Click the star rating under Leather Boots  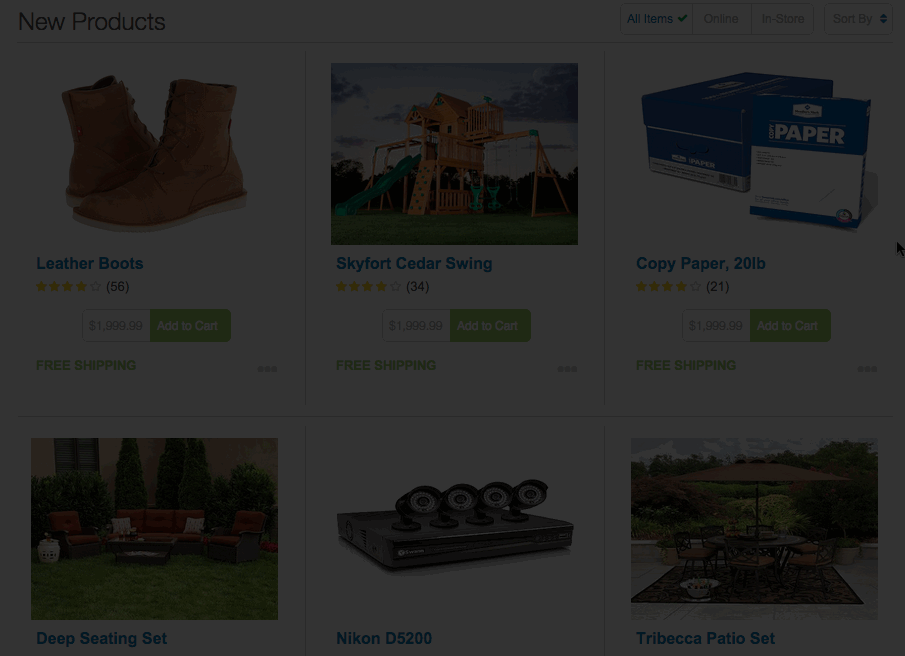tap(68, 286)
